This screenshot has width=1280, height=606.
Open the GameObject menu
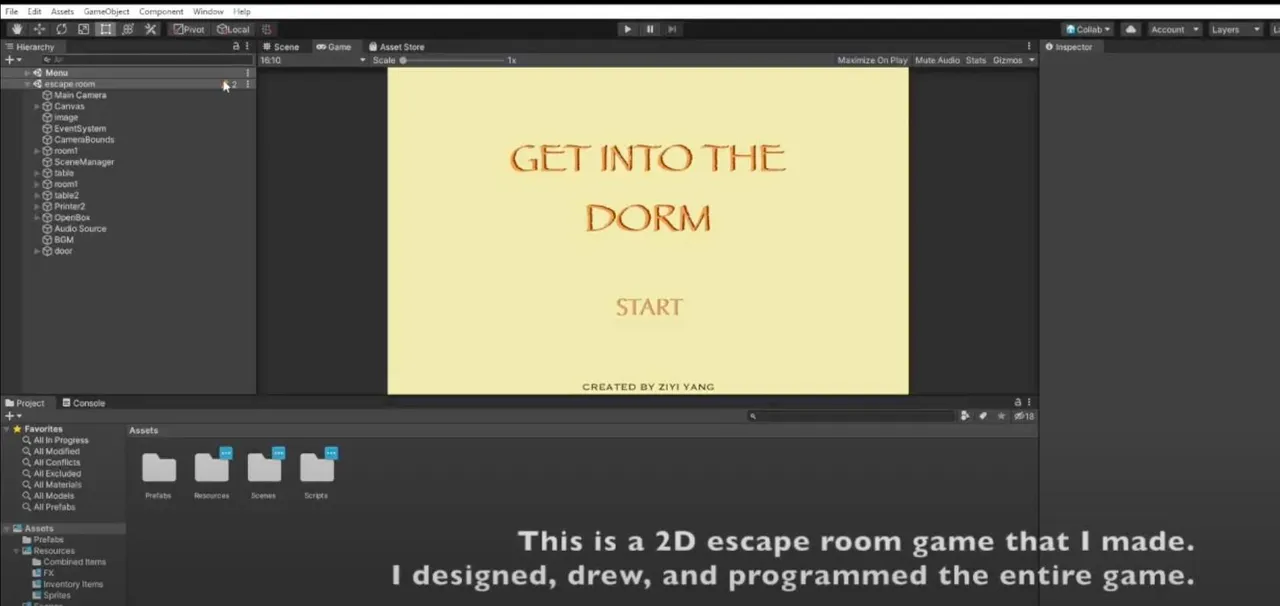[x=106, y=11]
